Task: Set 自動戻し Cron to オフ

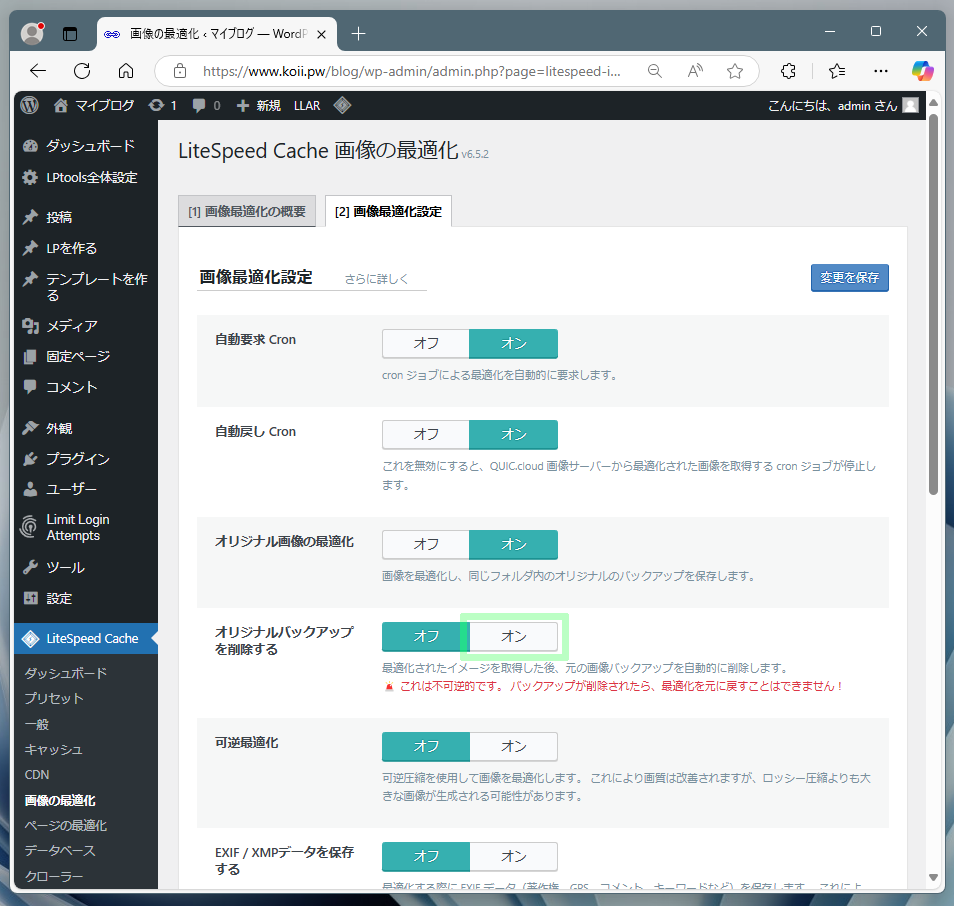Action: coord(426,434)
